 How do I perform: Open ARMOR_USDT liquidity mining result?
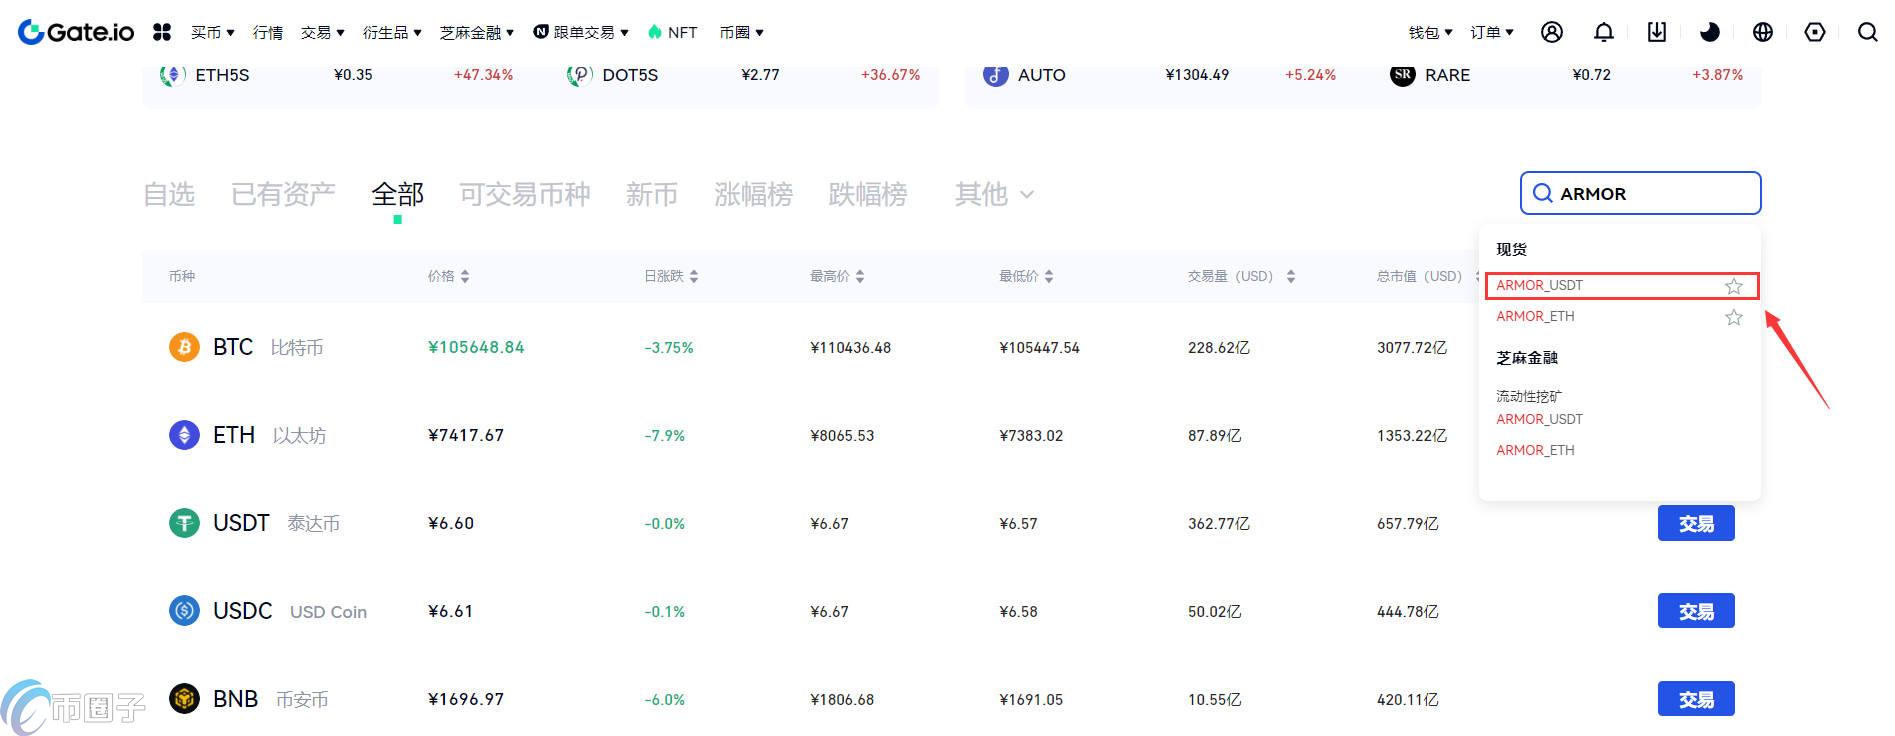click(1539, 419)
